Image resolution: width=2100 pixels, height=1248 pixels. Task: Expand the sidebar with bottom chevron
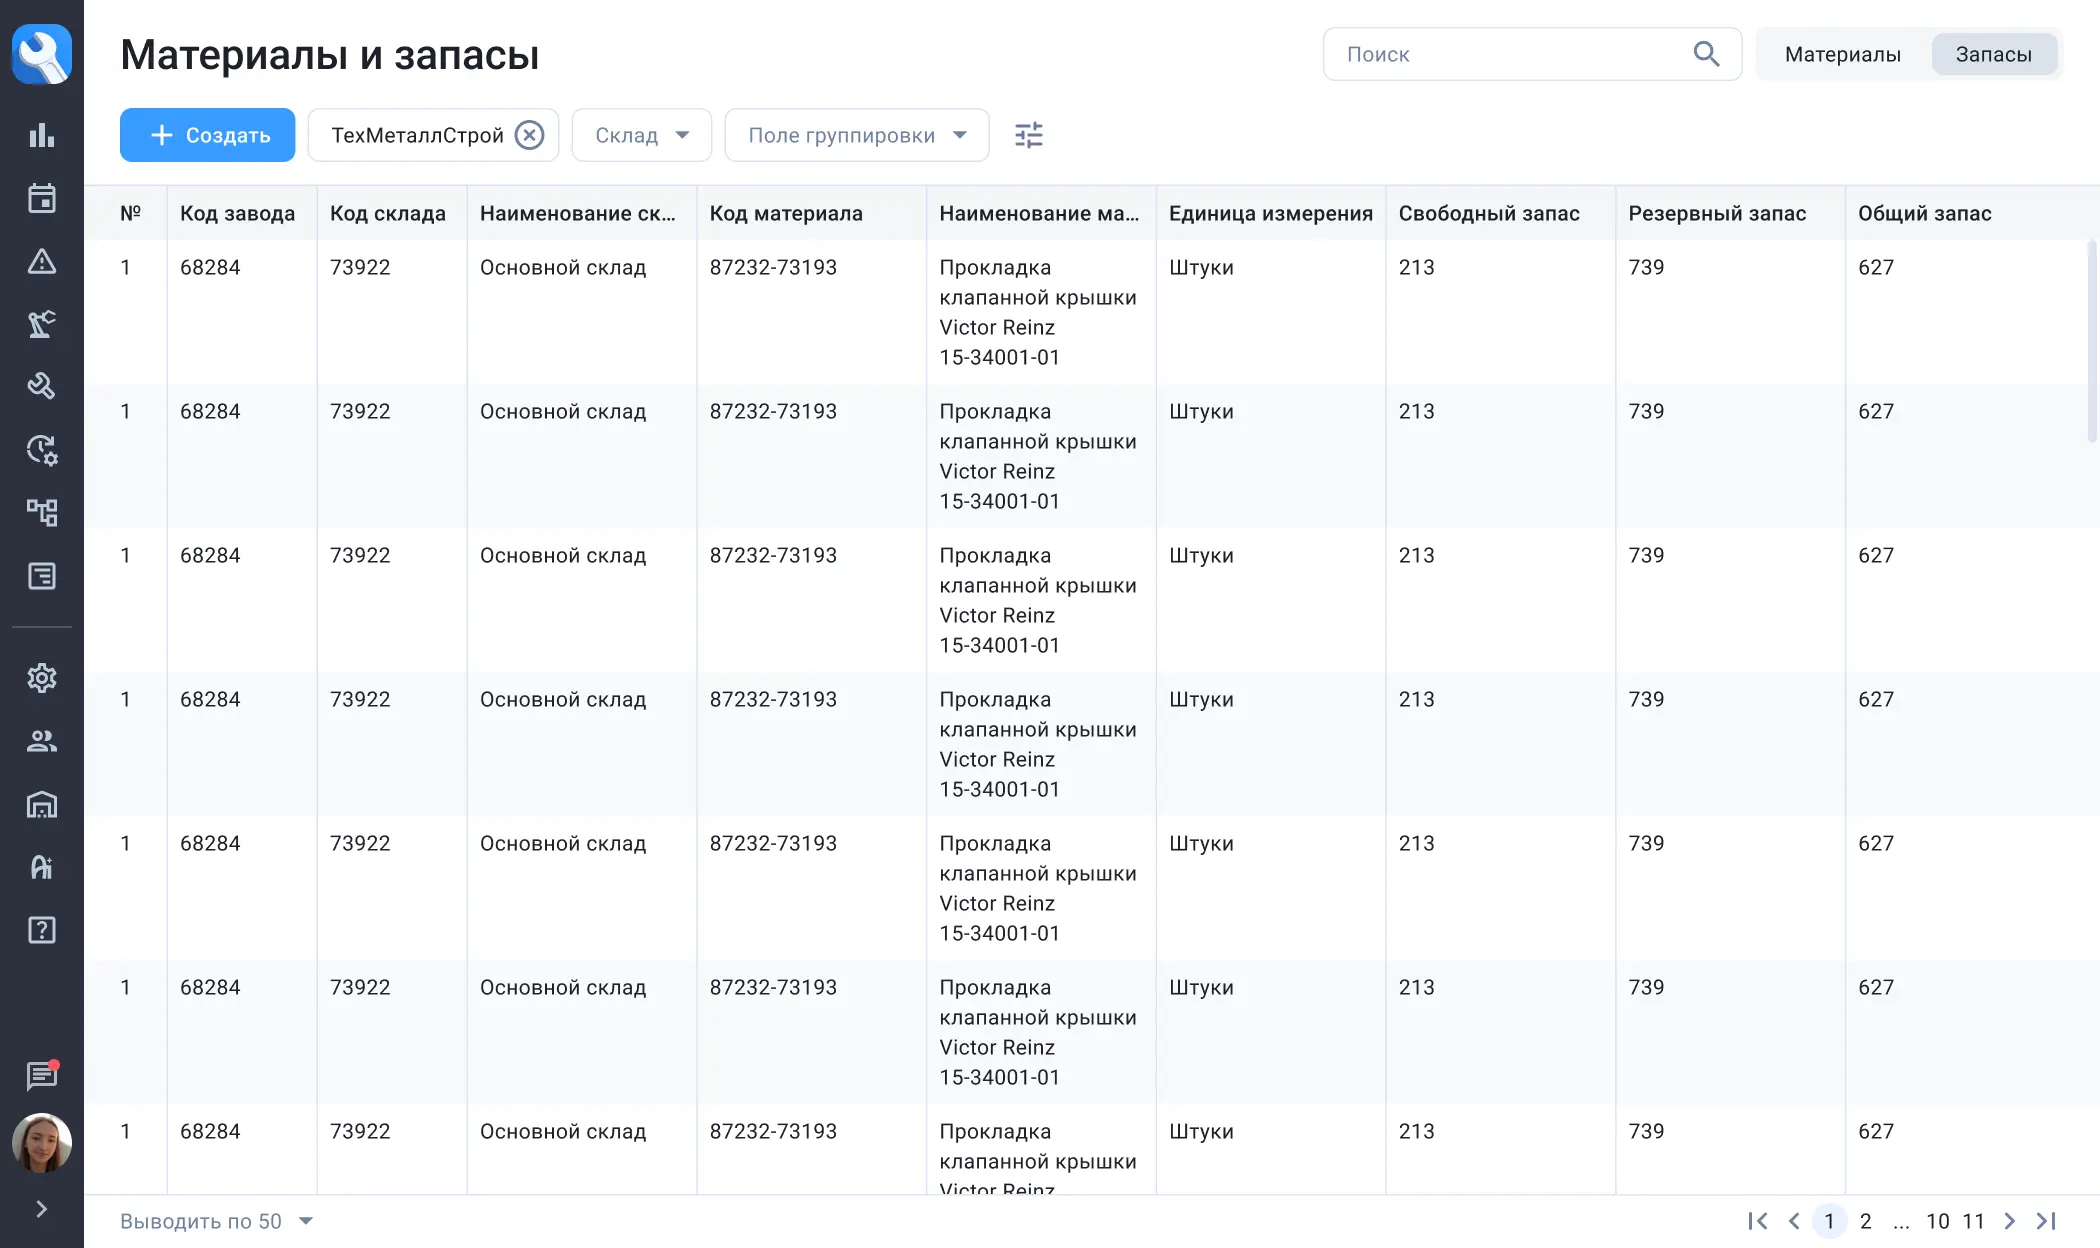coord(41,1209)
